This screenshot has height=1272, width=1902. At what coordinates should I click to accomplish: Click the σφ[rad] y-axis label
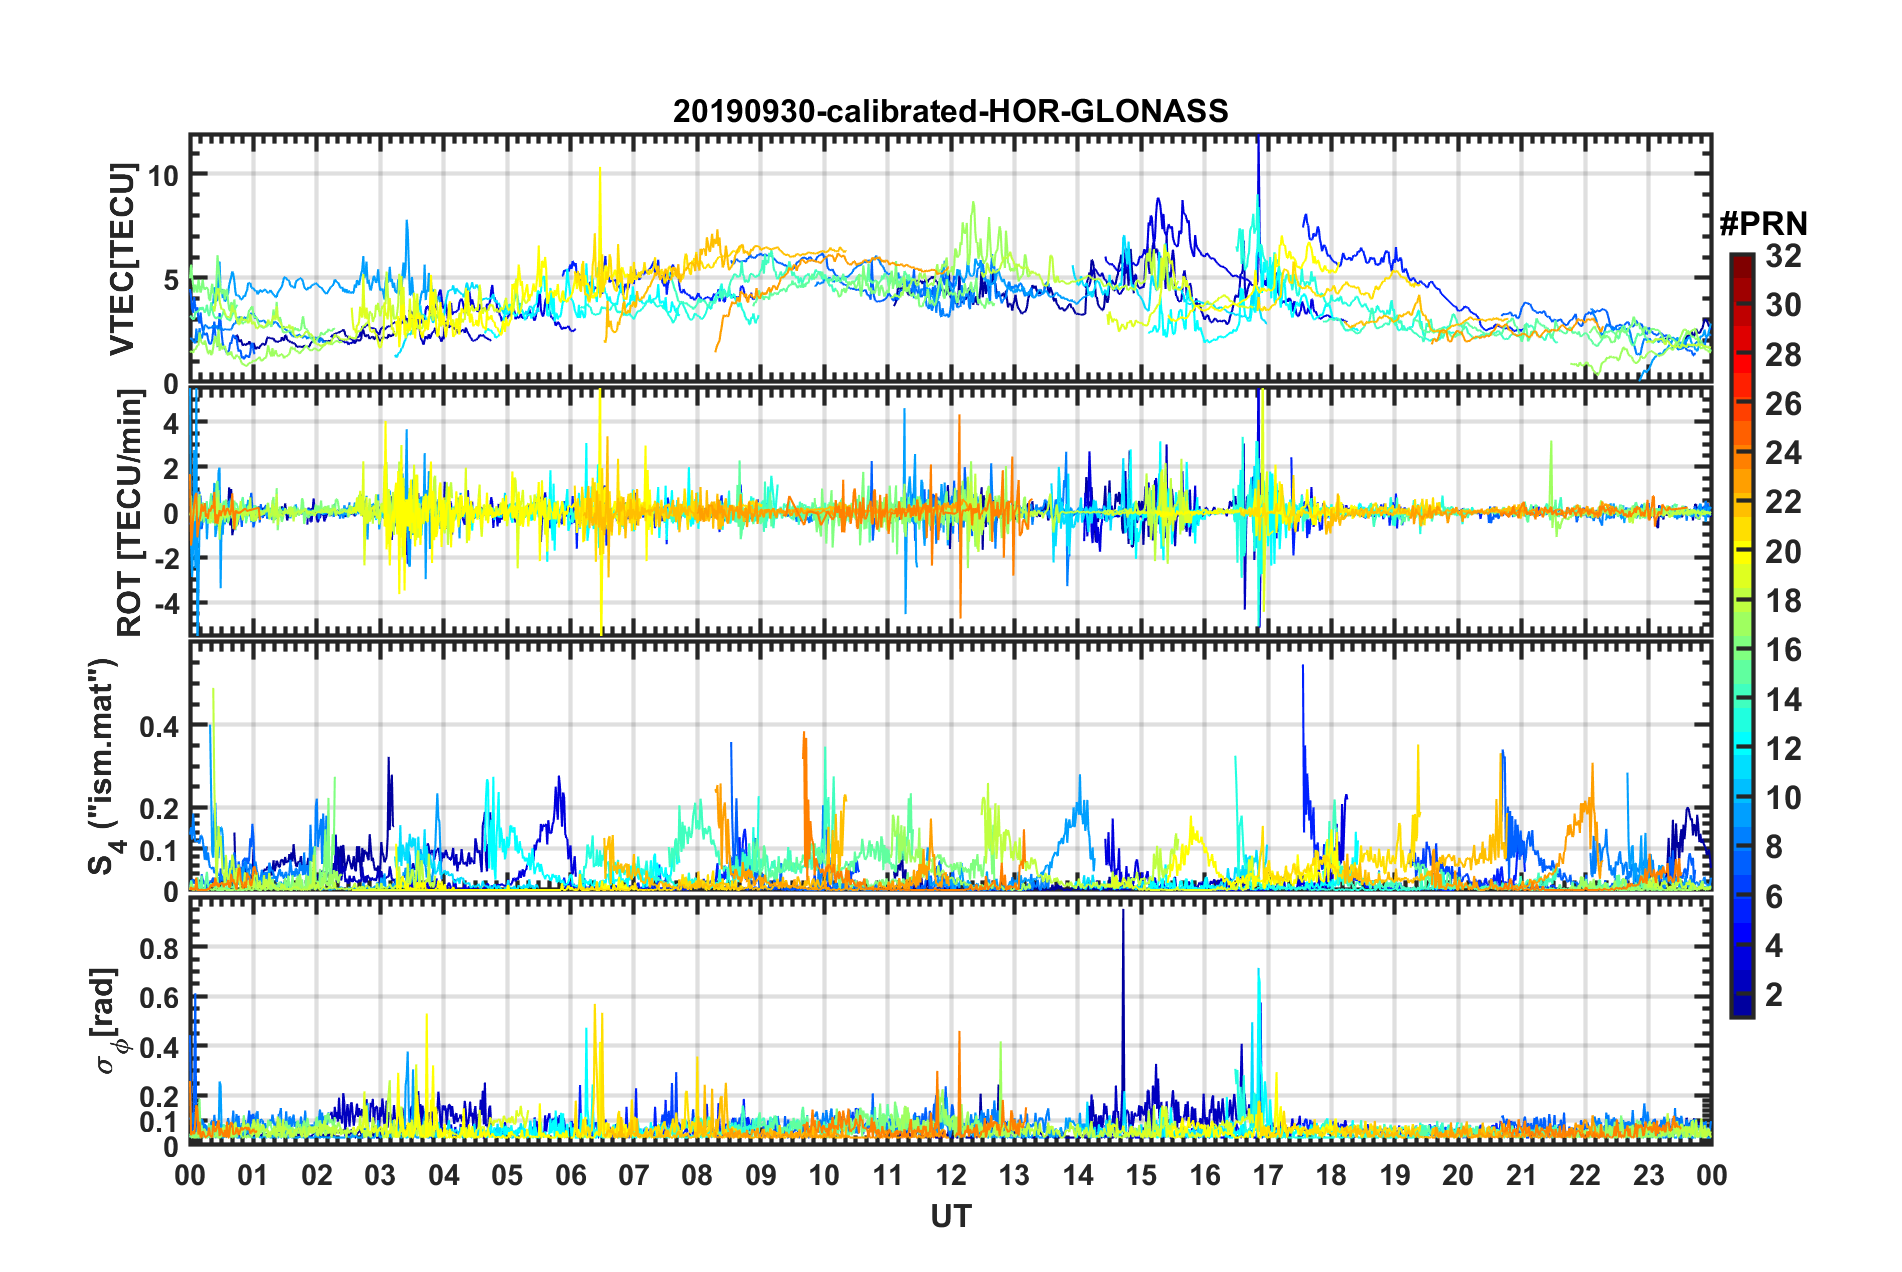pos(108,1020)
